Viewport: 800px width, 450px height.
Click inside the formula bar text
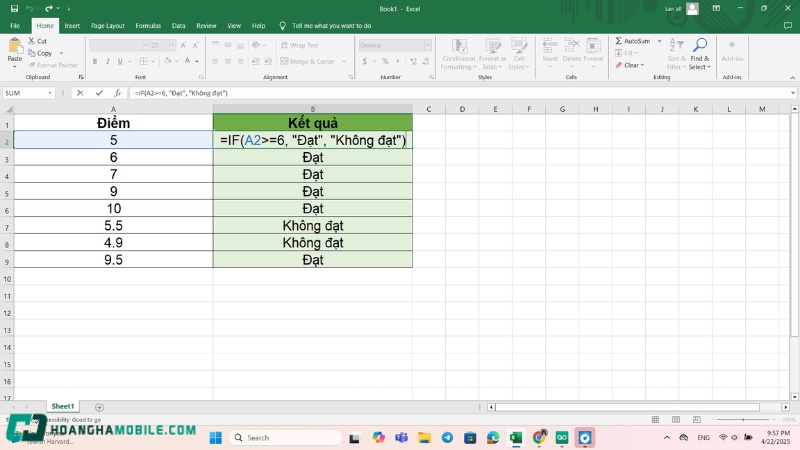pyautogui.click(x=181, y=93)
